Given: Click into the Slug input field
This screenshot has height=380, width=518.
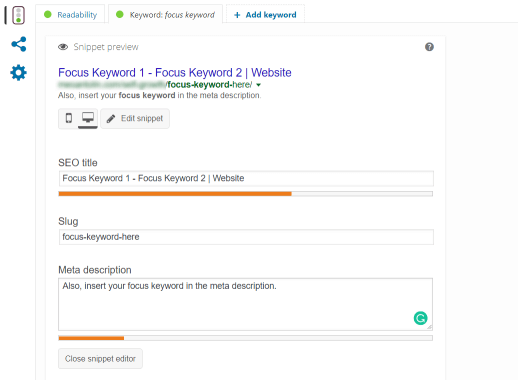Looking at the screenshot, I should (246, 237).
